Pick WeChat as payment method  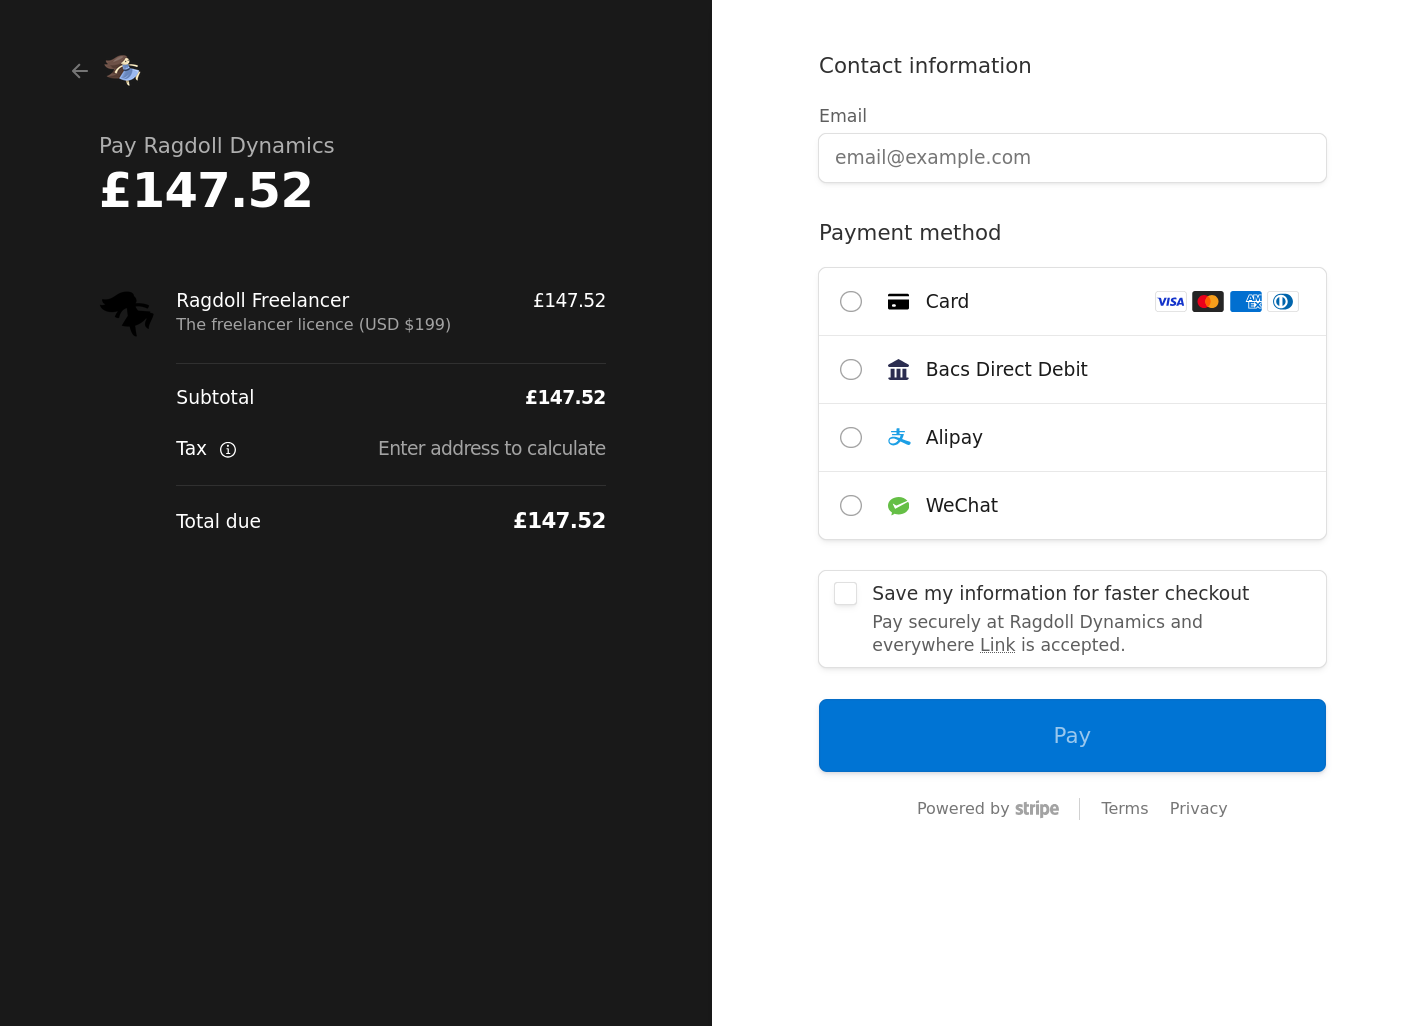(x=851, y=506)
